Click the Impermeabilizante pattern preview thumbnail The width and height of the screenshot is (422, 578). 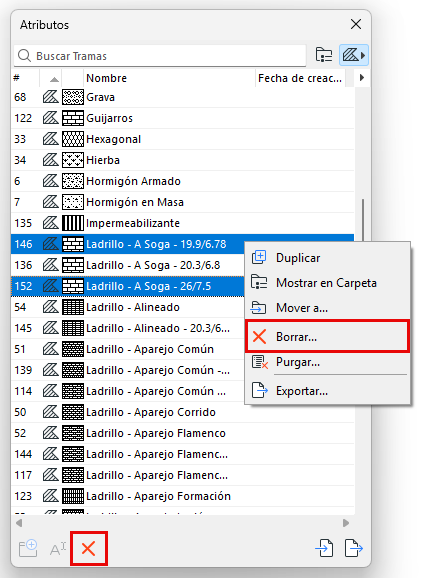[73, 223]
